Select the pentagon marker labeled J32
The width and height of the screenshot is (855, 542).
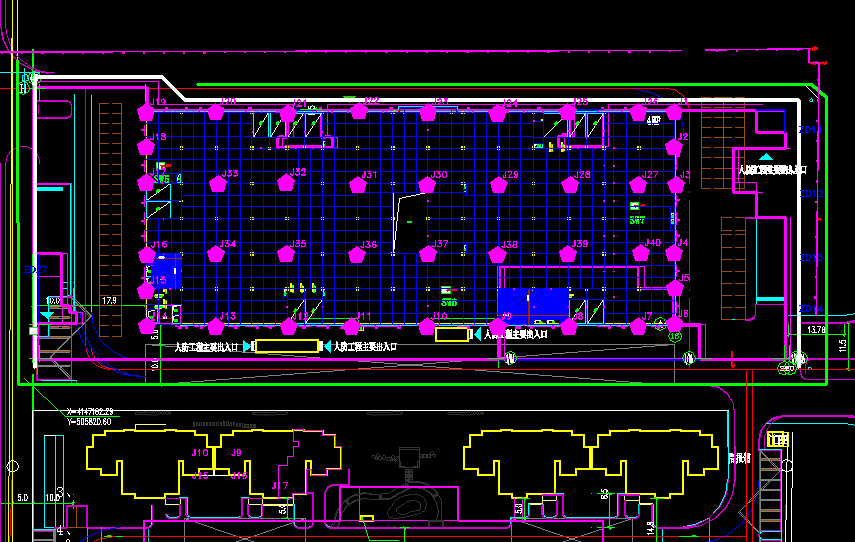[x=287, y=184]
